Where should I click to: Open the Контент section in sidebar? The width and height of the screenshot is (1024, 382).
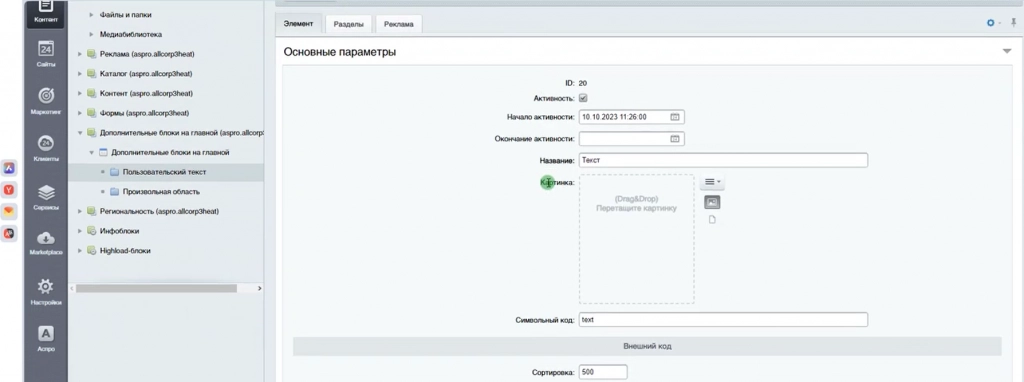point(46,12)
